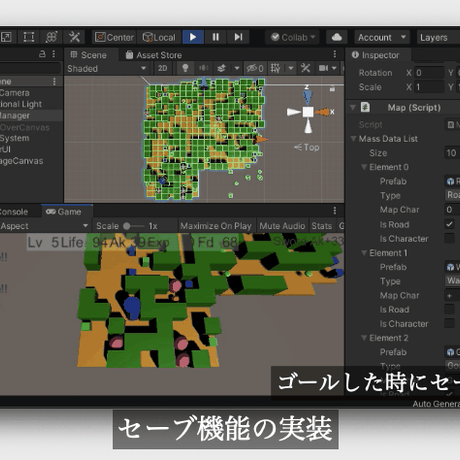Toggle Hierarchy panel lock icon
The width and height of the screenshot is (460, 460).
click(42, 54)
